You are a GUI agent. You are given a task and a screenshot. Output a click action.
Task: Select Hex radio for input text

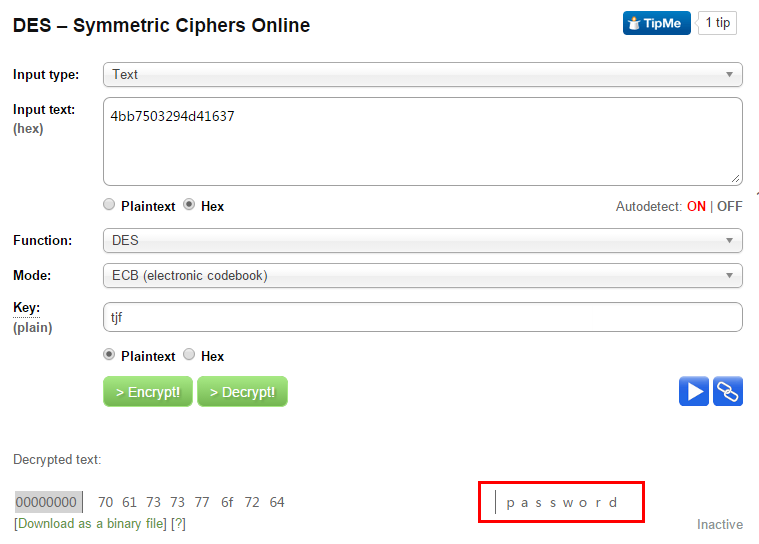coord(189,205)
